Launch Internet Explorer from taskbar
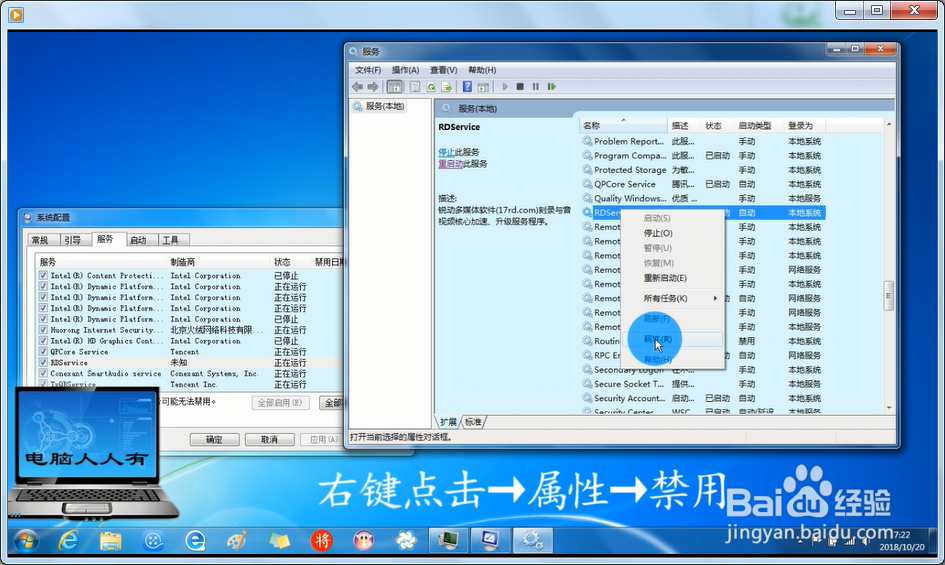 point(69,540)
